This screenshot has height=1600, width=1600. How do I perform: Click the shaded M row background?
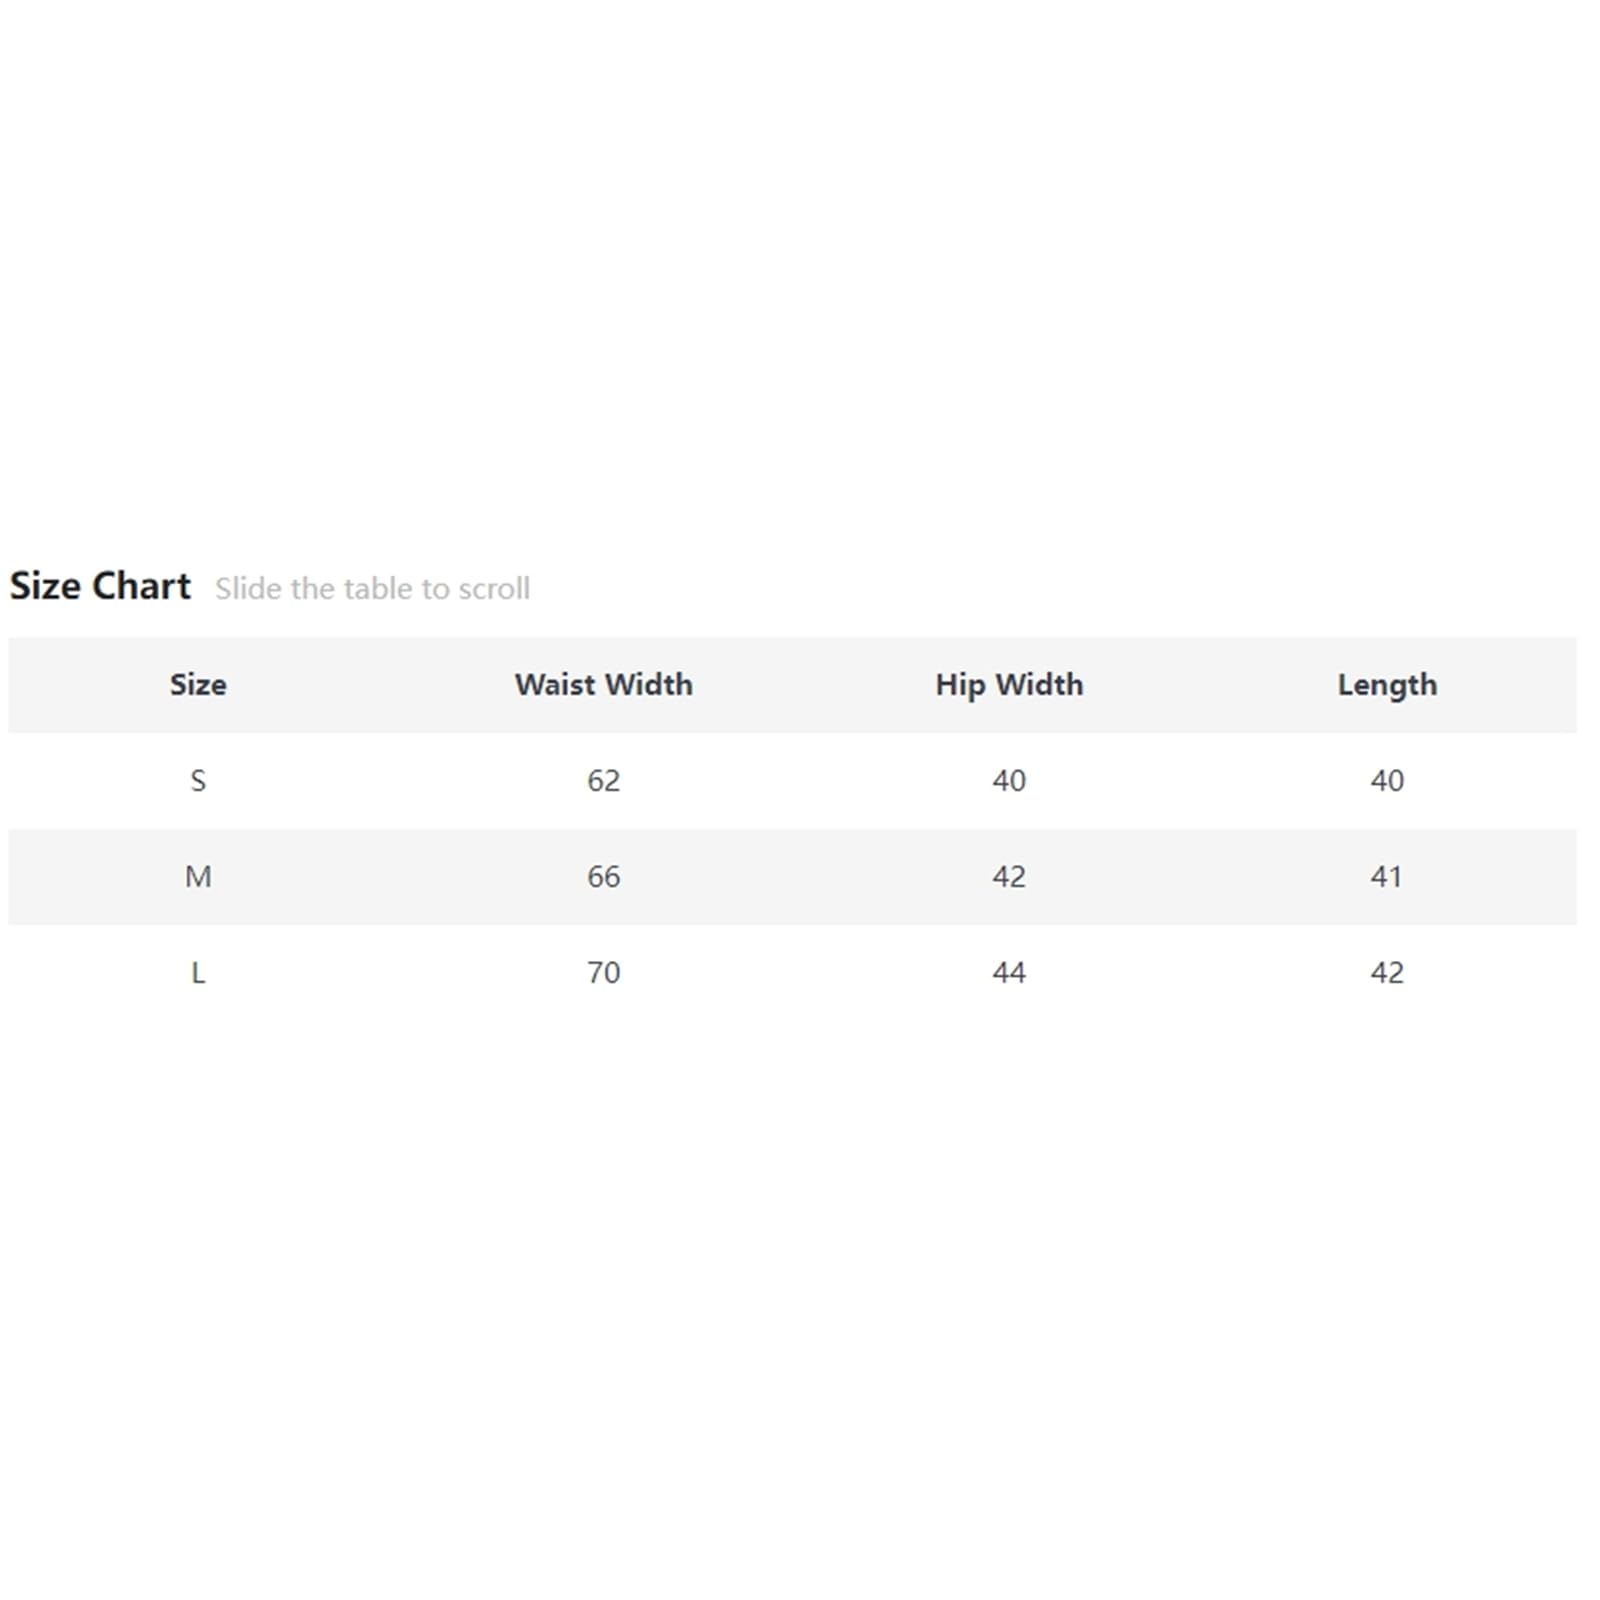point(792,876)
